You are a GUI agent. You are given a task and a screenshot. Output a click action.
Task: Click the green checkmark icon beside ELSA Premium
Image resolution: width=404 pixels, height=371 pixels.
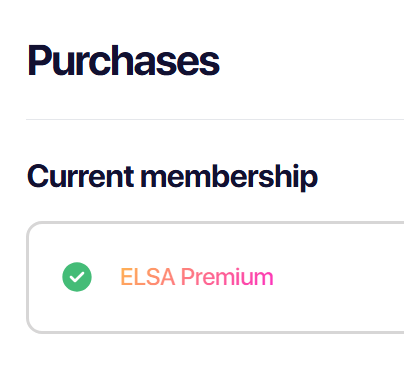pos(77,277)
